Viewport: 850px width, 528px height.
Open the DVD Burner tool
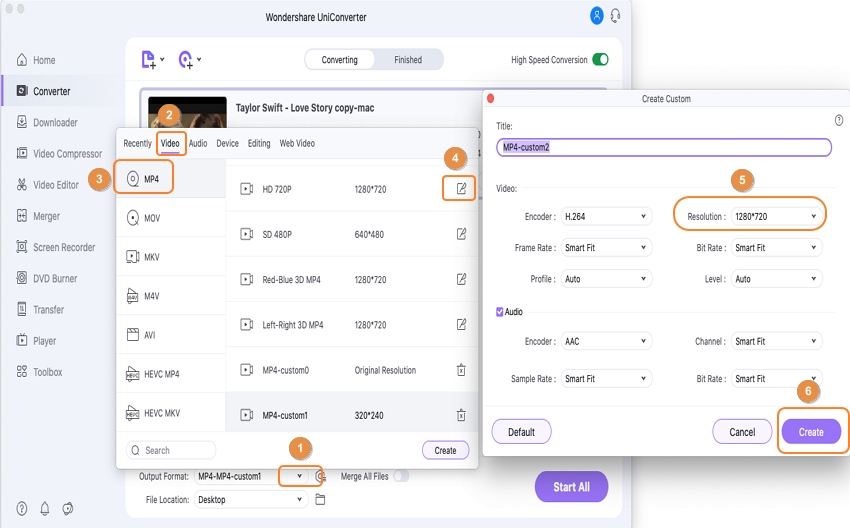pos(47,279)
